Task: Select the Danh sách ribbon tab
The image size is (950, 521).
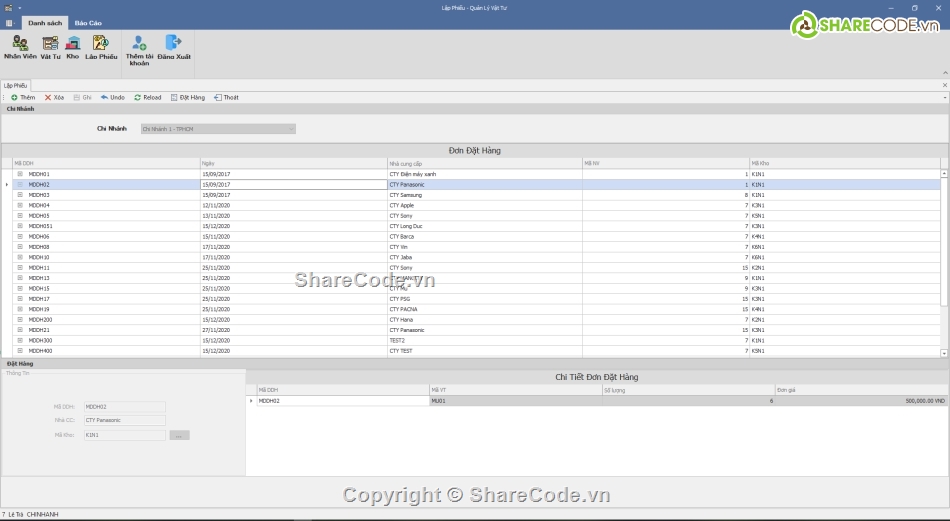Action: 45,22
